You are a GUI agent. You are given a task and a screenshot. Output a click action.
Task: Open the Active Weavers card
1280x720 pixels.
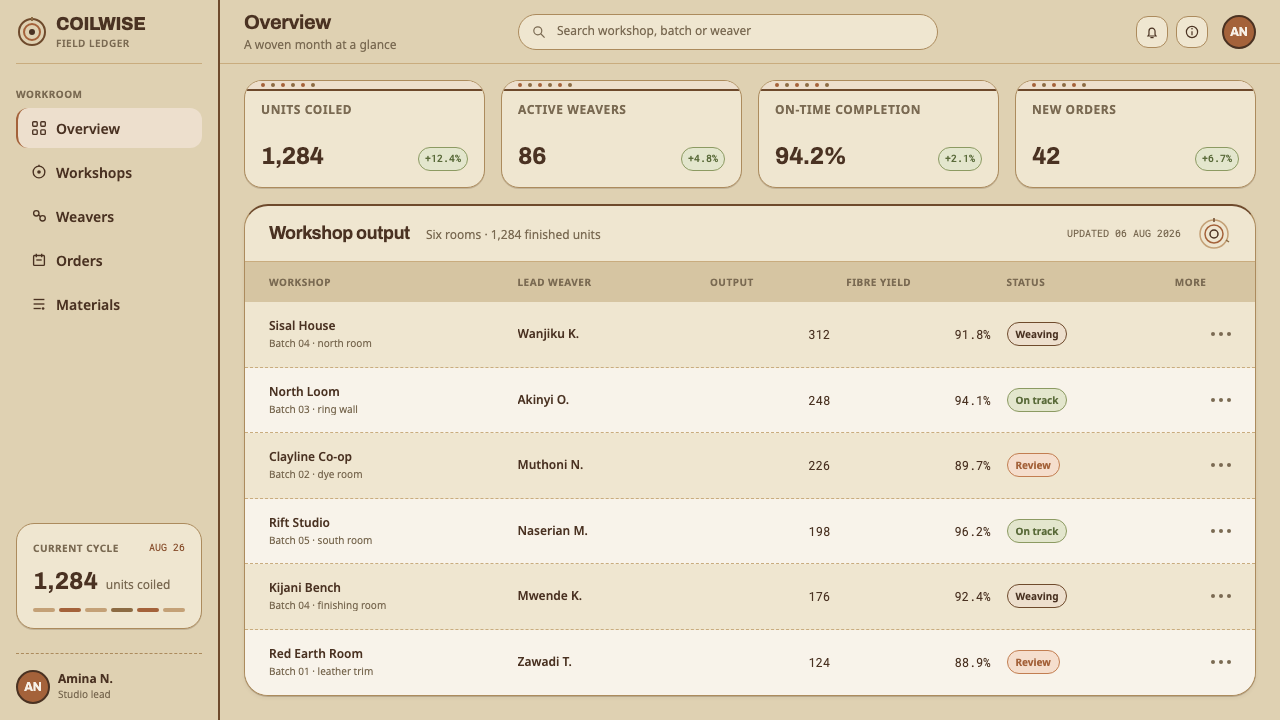point(621,134)
